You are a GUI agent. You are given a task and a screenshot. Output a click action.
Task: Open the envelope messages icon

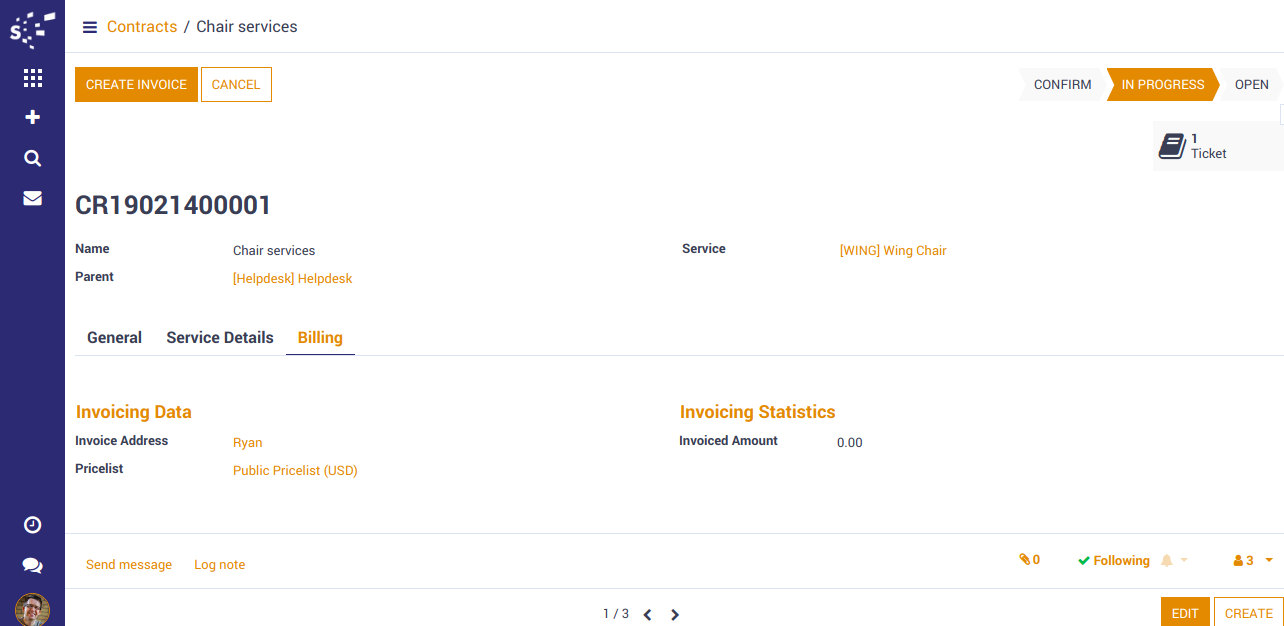(32, 198)
